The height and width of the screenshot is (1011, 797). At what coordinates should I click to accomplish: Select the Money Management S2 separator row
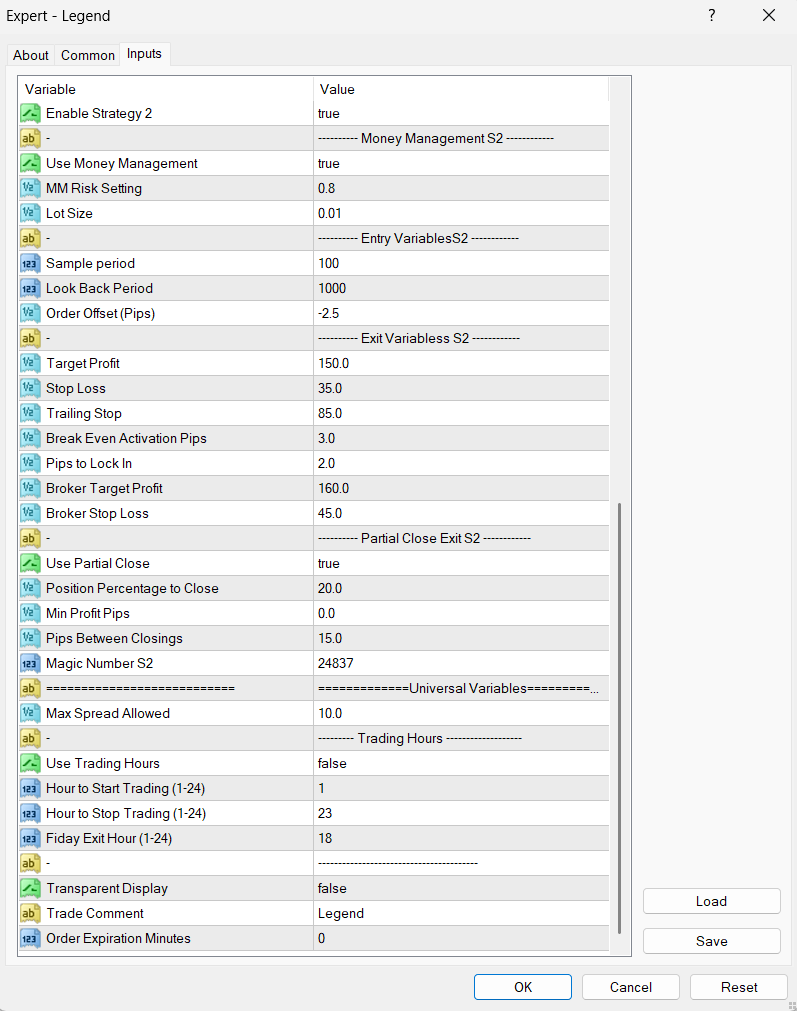pos(313,139)
